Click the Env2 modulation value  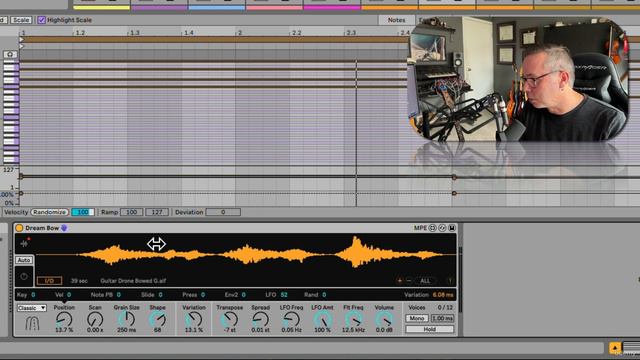[x=243, y=295]
